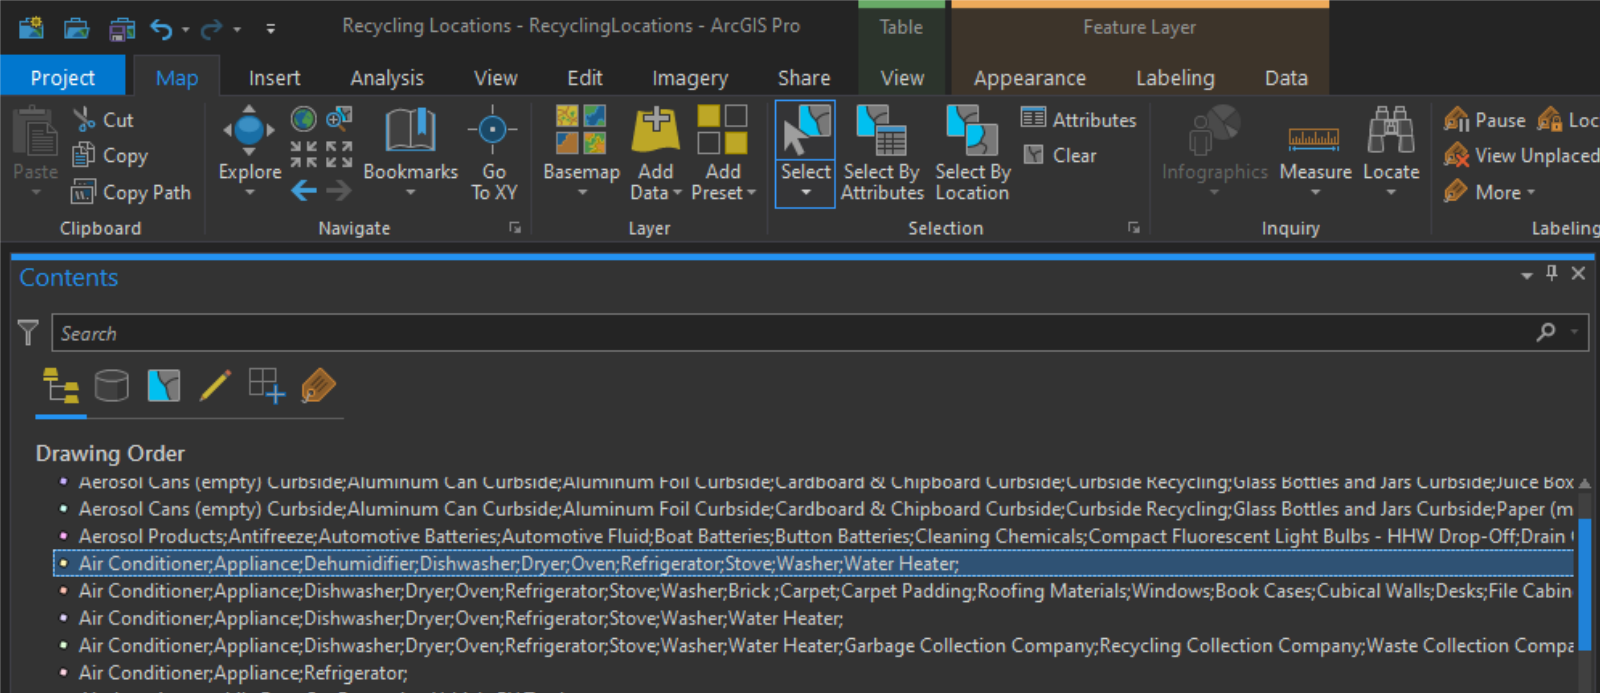The width and height of the screenshot is (1600, 693).
Task: Pause labeling
Action: click(1484, 120)
